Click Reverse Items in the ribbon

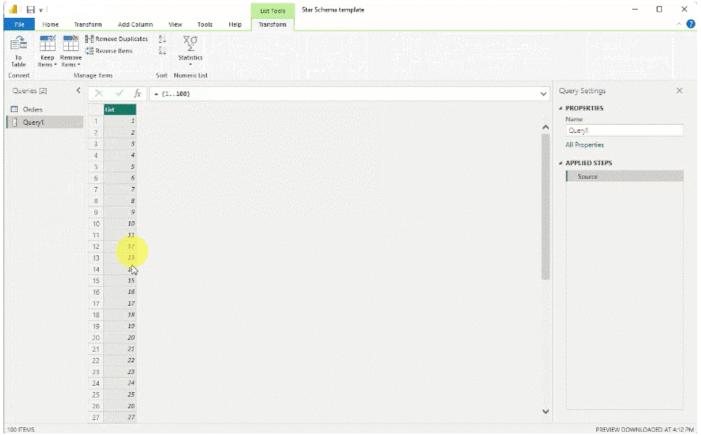coord(110,50)
